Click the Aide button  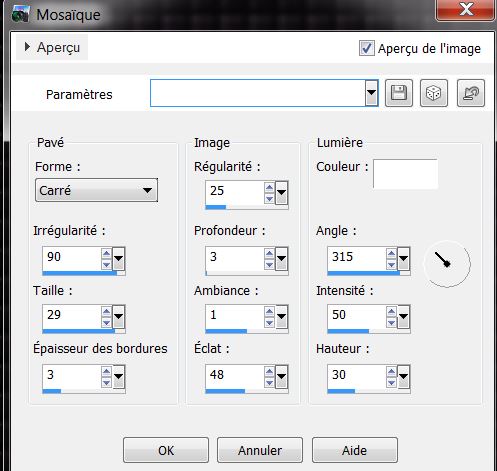click(x=355, y=450)
